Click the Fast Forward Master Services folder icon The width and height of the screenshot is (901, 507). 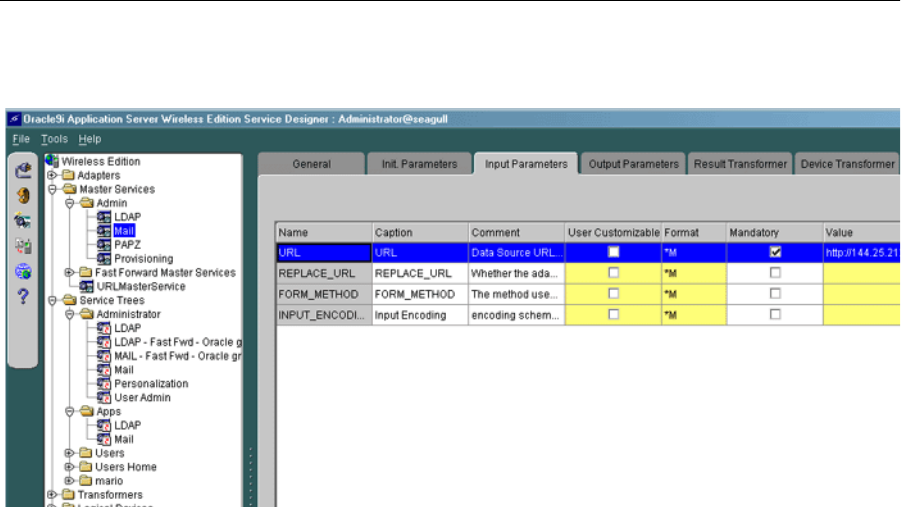click(86, 272)
